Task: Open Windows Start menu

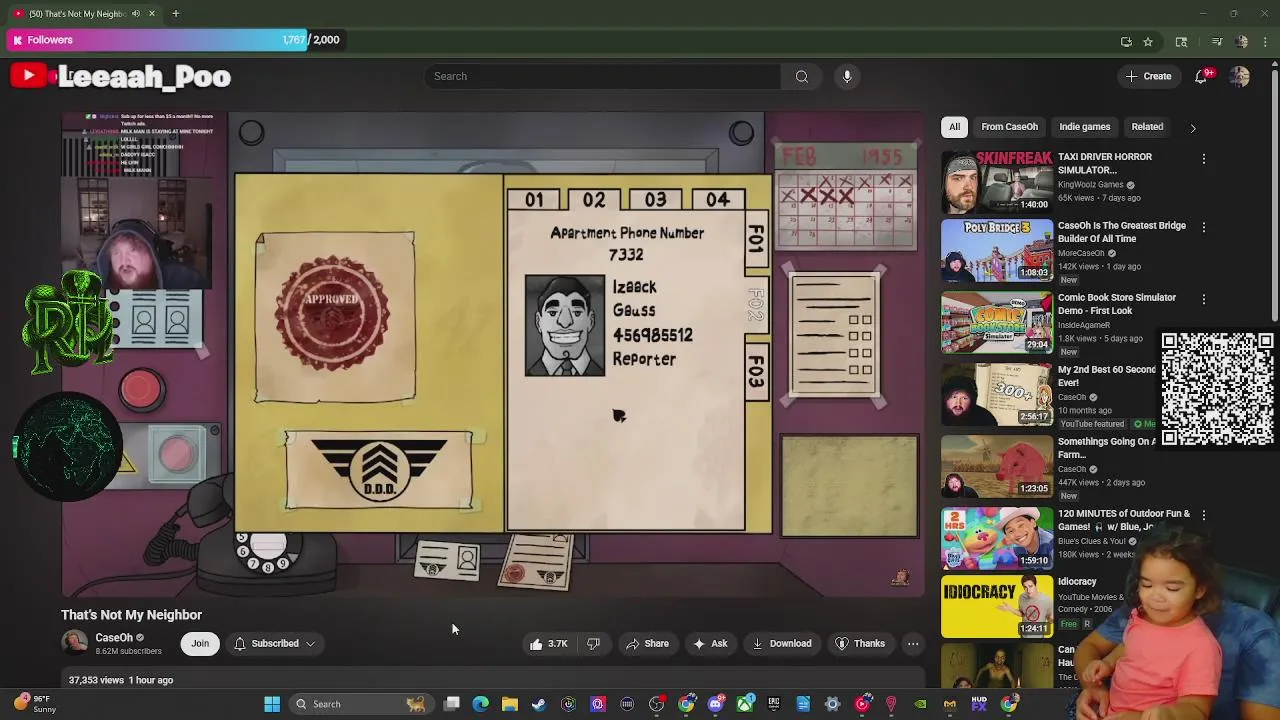Action: [272, 704]
